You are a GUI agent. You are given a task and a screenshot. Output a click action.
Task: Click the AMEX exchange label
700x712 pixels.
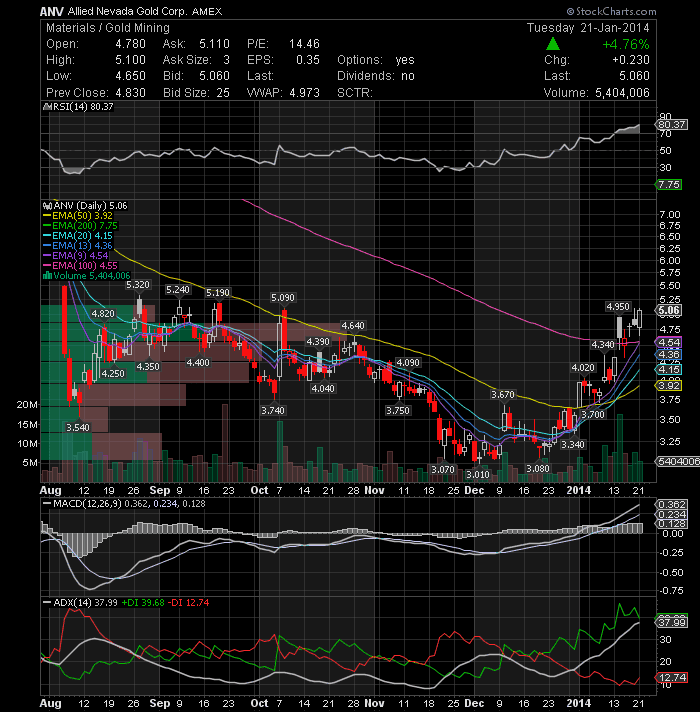click(207, 11)
